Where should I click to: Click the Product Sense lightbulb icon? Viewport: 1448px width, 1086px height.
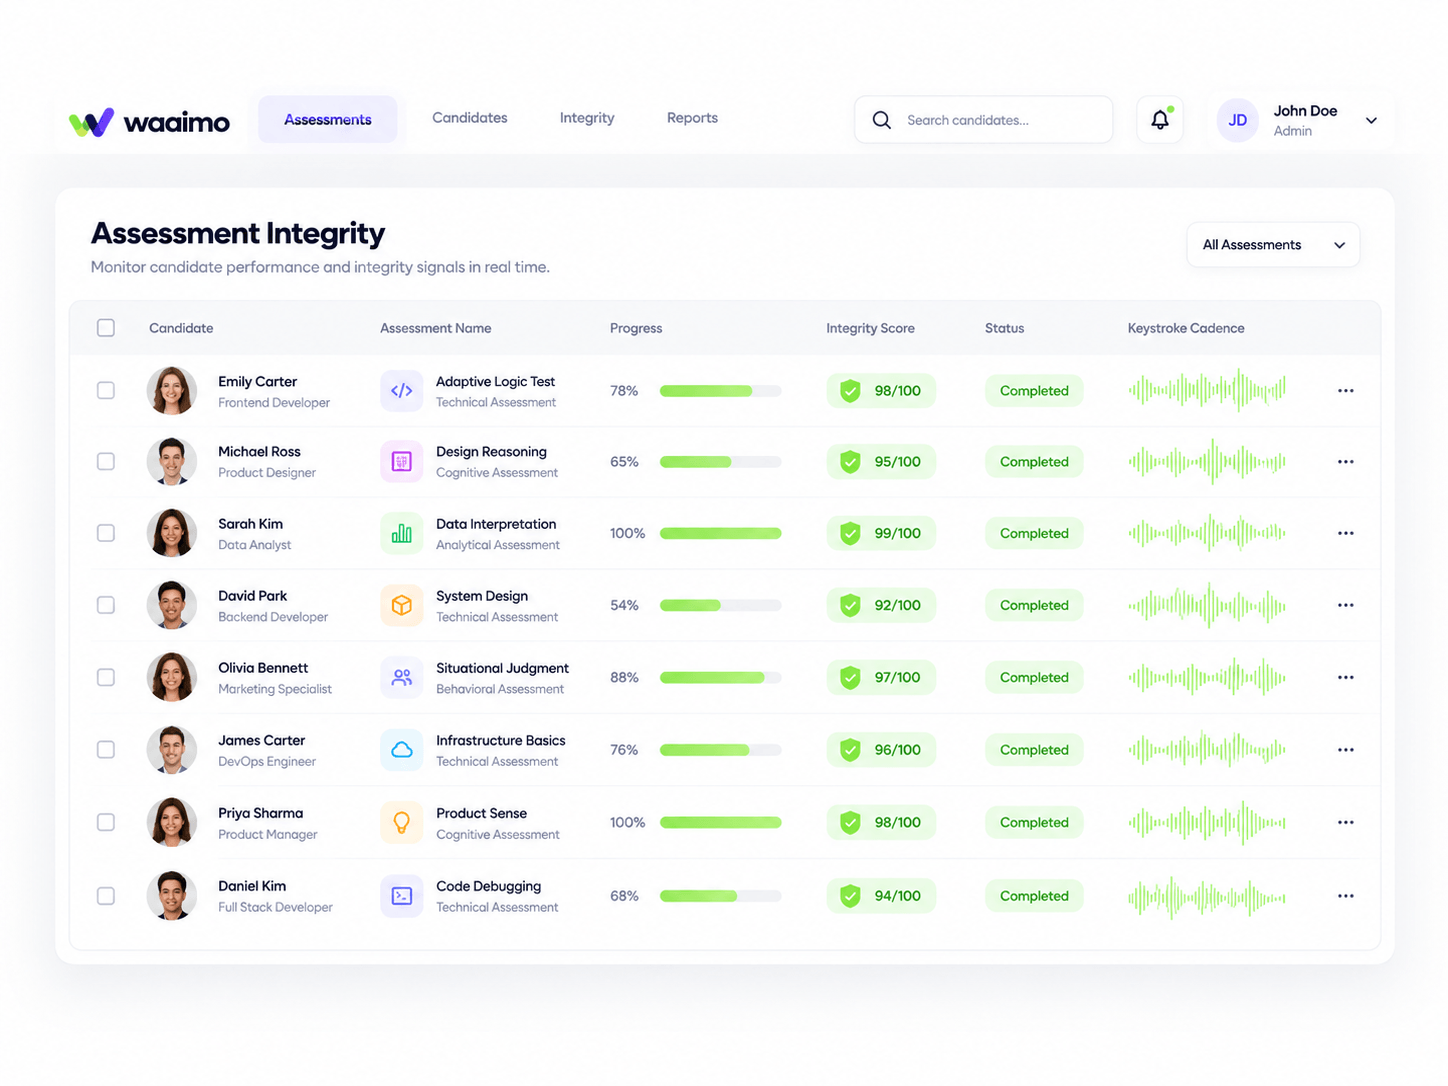(x=401, y=823)
